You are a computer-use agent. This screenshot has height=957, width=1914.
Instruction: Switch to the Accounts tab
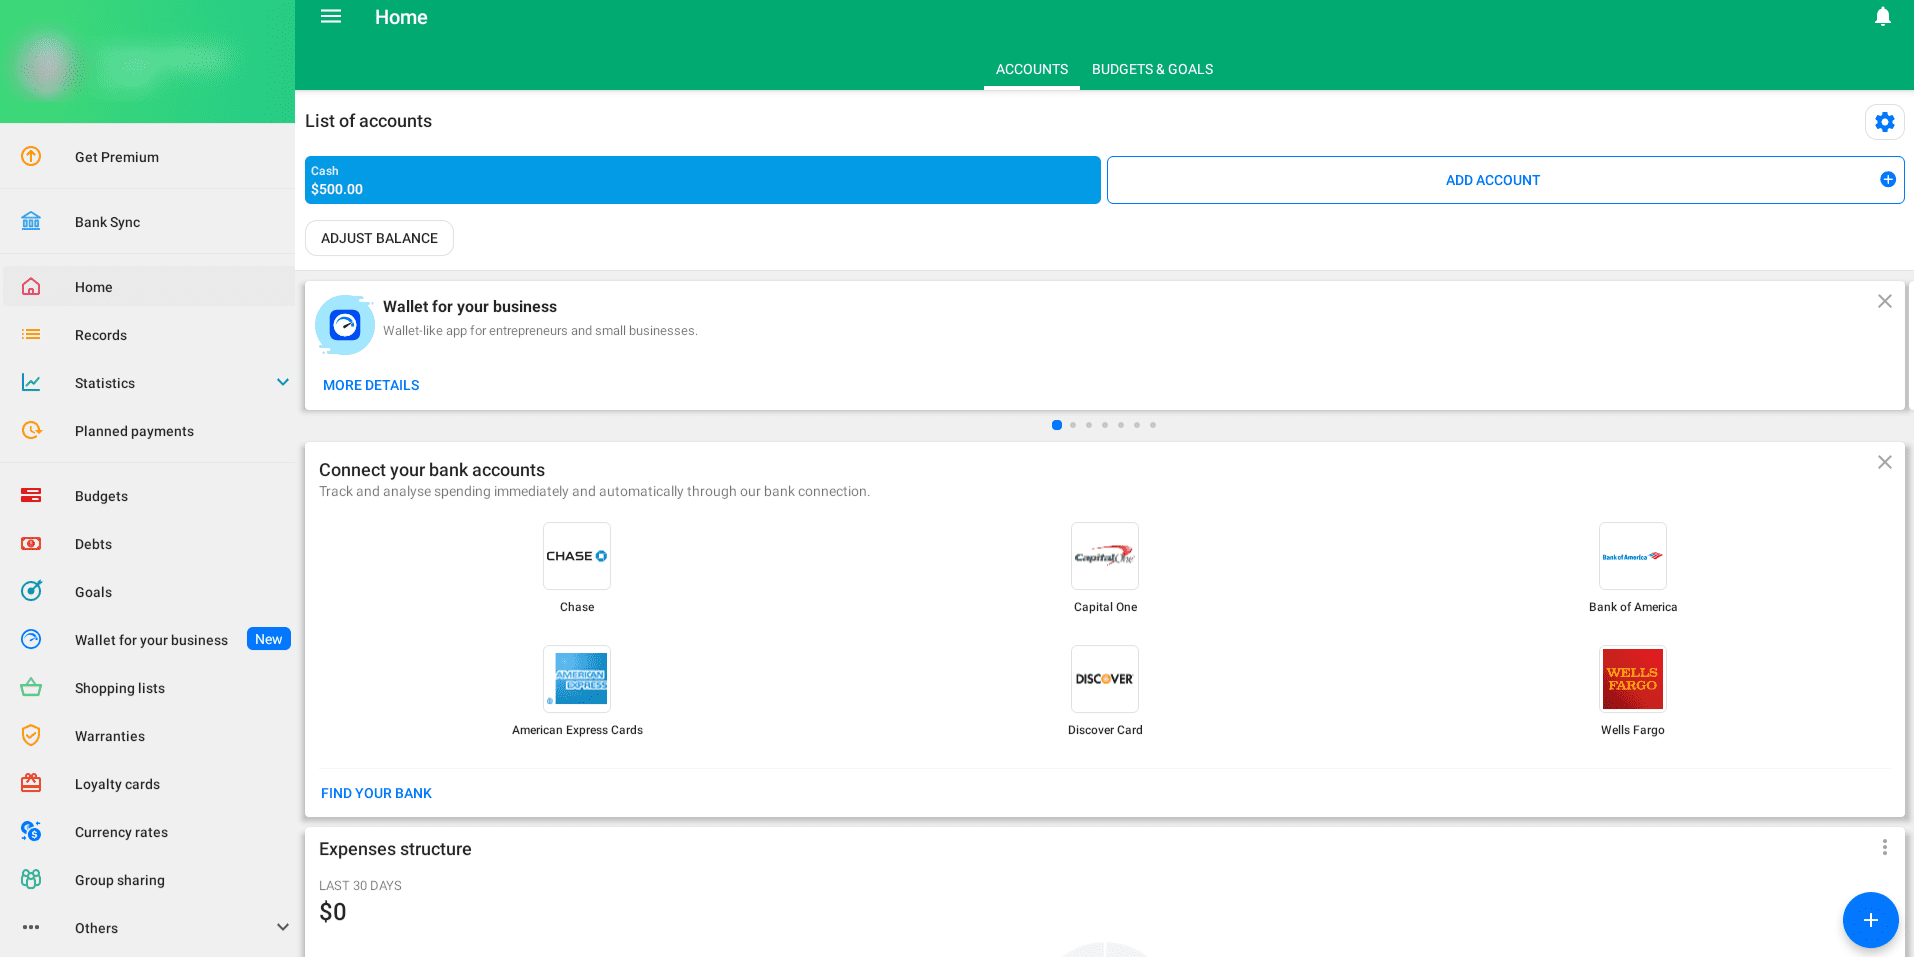tap(1032, 69)
